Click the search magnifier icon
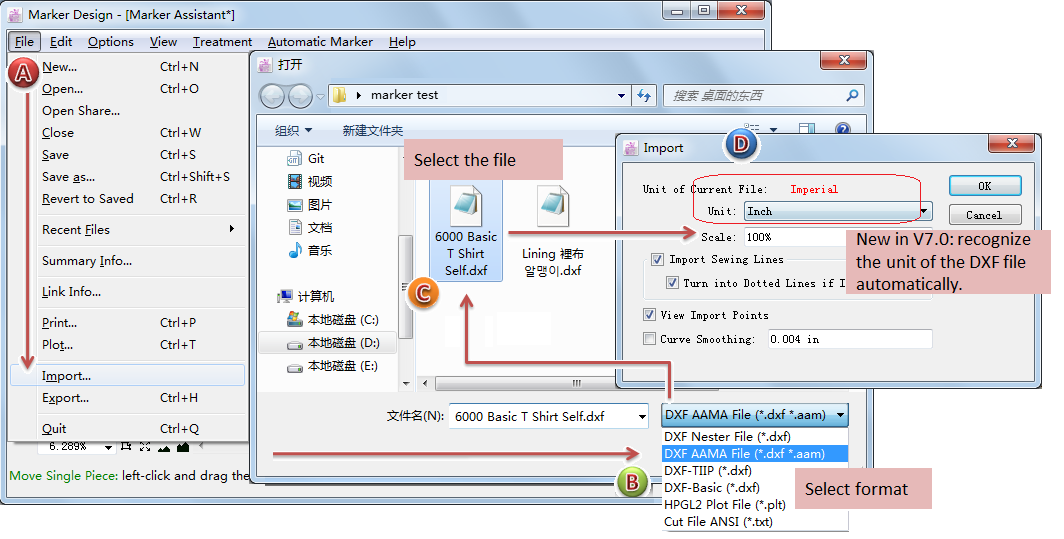1064x539 pixels. click(x=852, y=96)
